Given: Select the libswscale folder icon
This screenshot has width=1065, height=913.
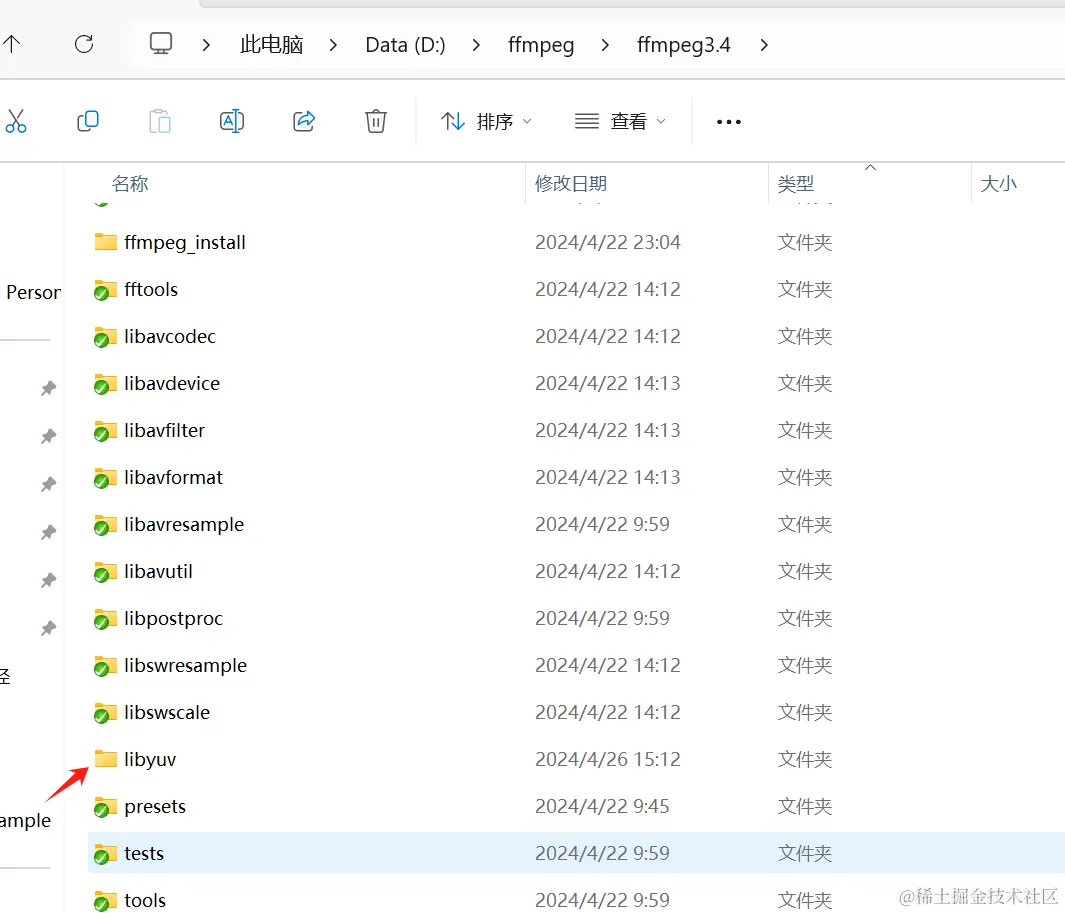Looking at the screenshot, I should pyautogui.click(x=105, y=712).
